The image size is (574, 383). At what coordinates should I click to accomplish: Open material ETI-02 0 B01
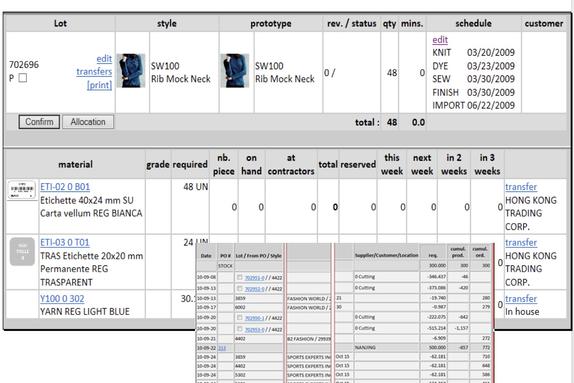65,187
